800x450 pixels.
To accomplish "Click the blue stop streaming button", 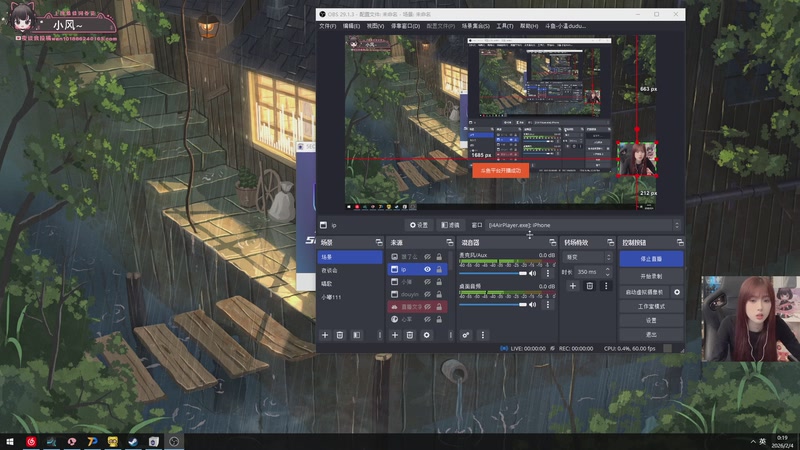I will [651, 259].
